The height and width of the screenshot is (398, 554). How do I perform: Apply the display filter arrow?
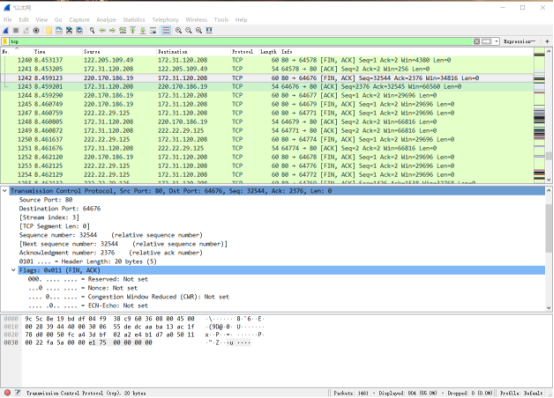click(x=487, y=42)
